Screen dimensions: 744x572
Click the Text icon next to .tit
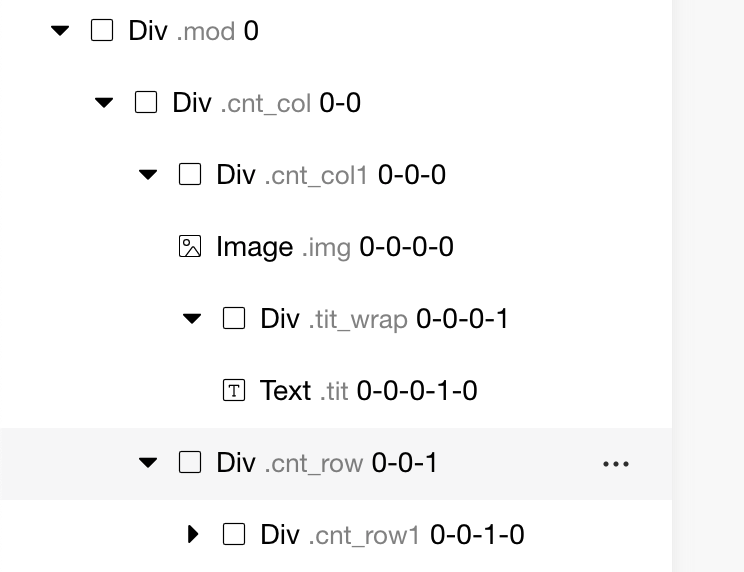(x=234, y=391)
